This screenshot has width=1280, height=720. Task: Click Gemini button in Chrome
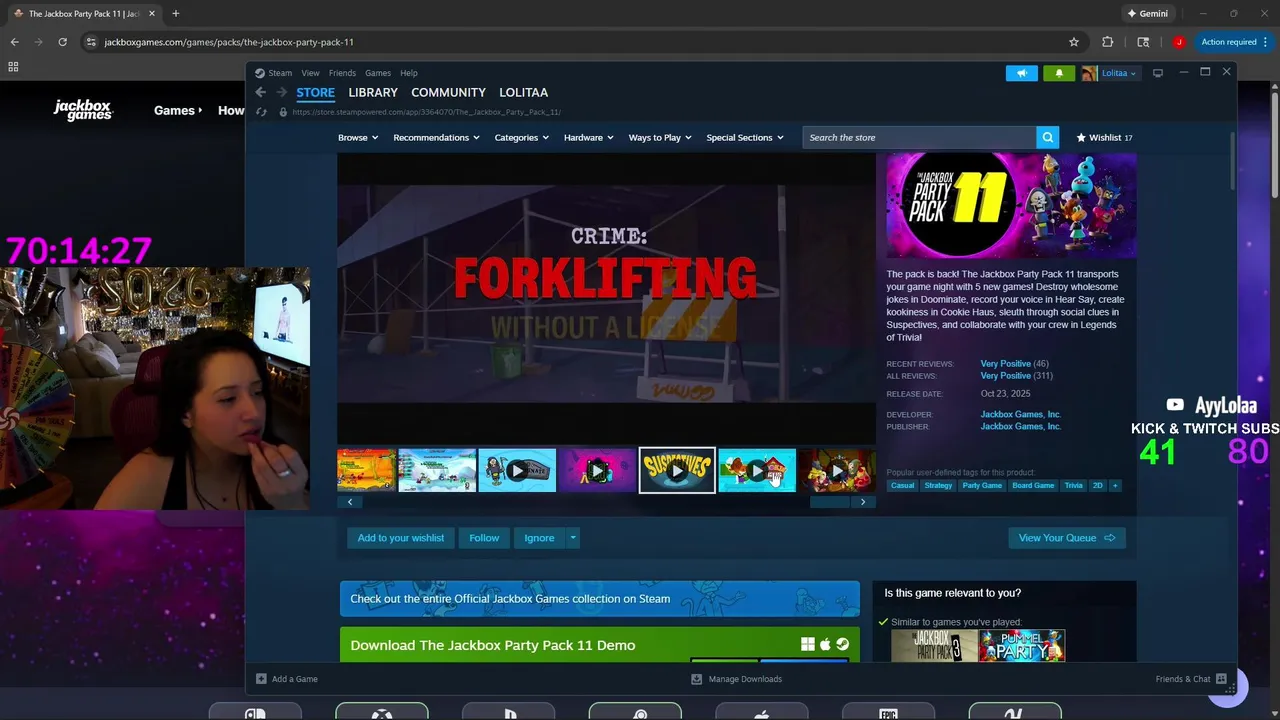[1147, 14]
